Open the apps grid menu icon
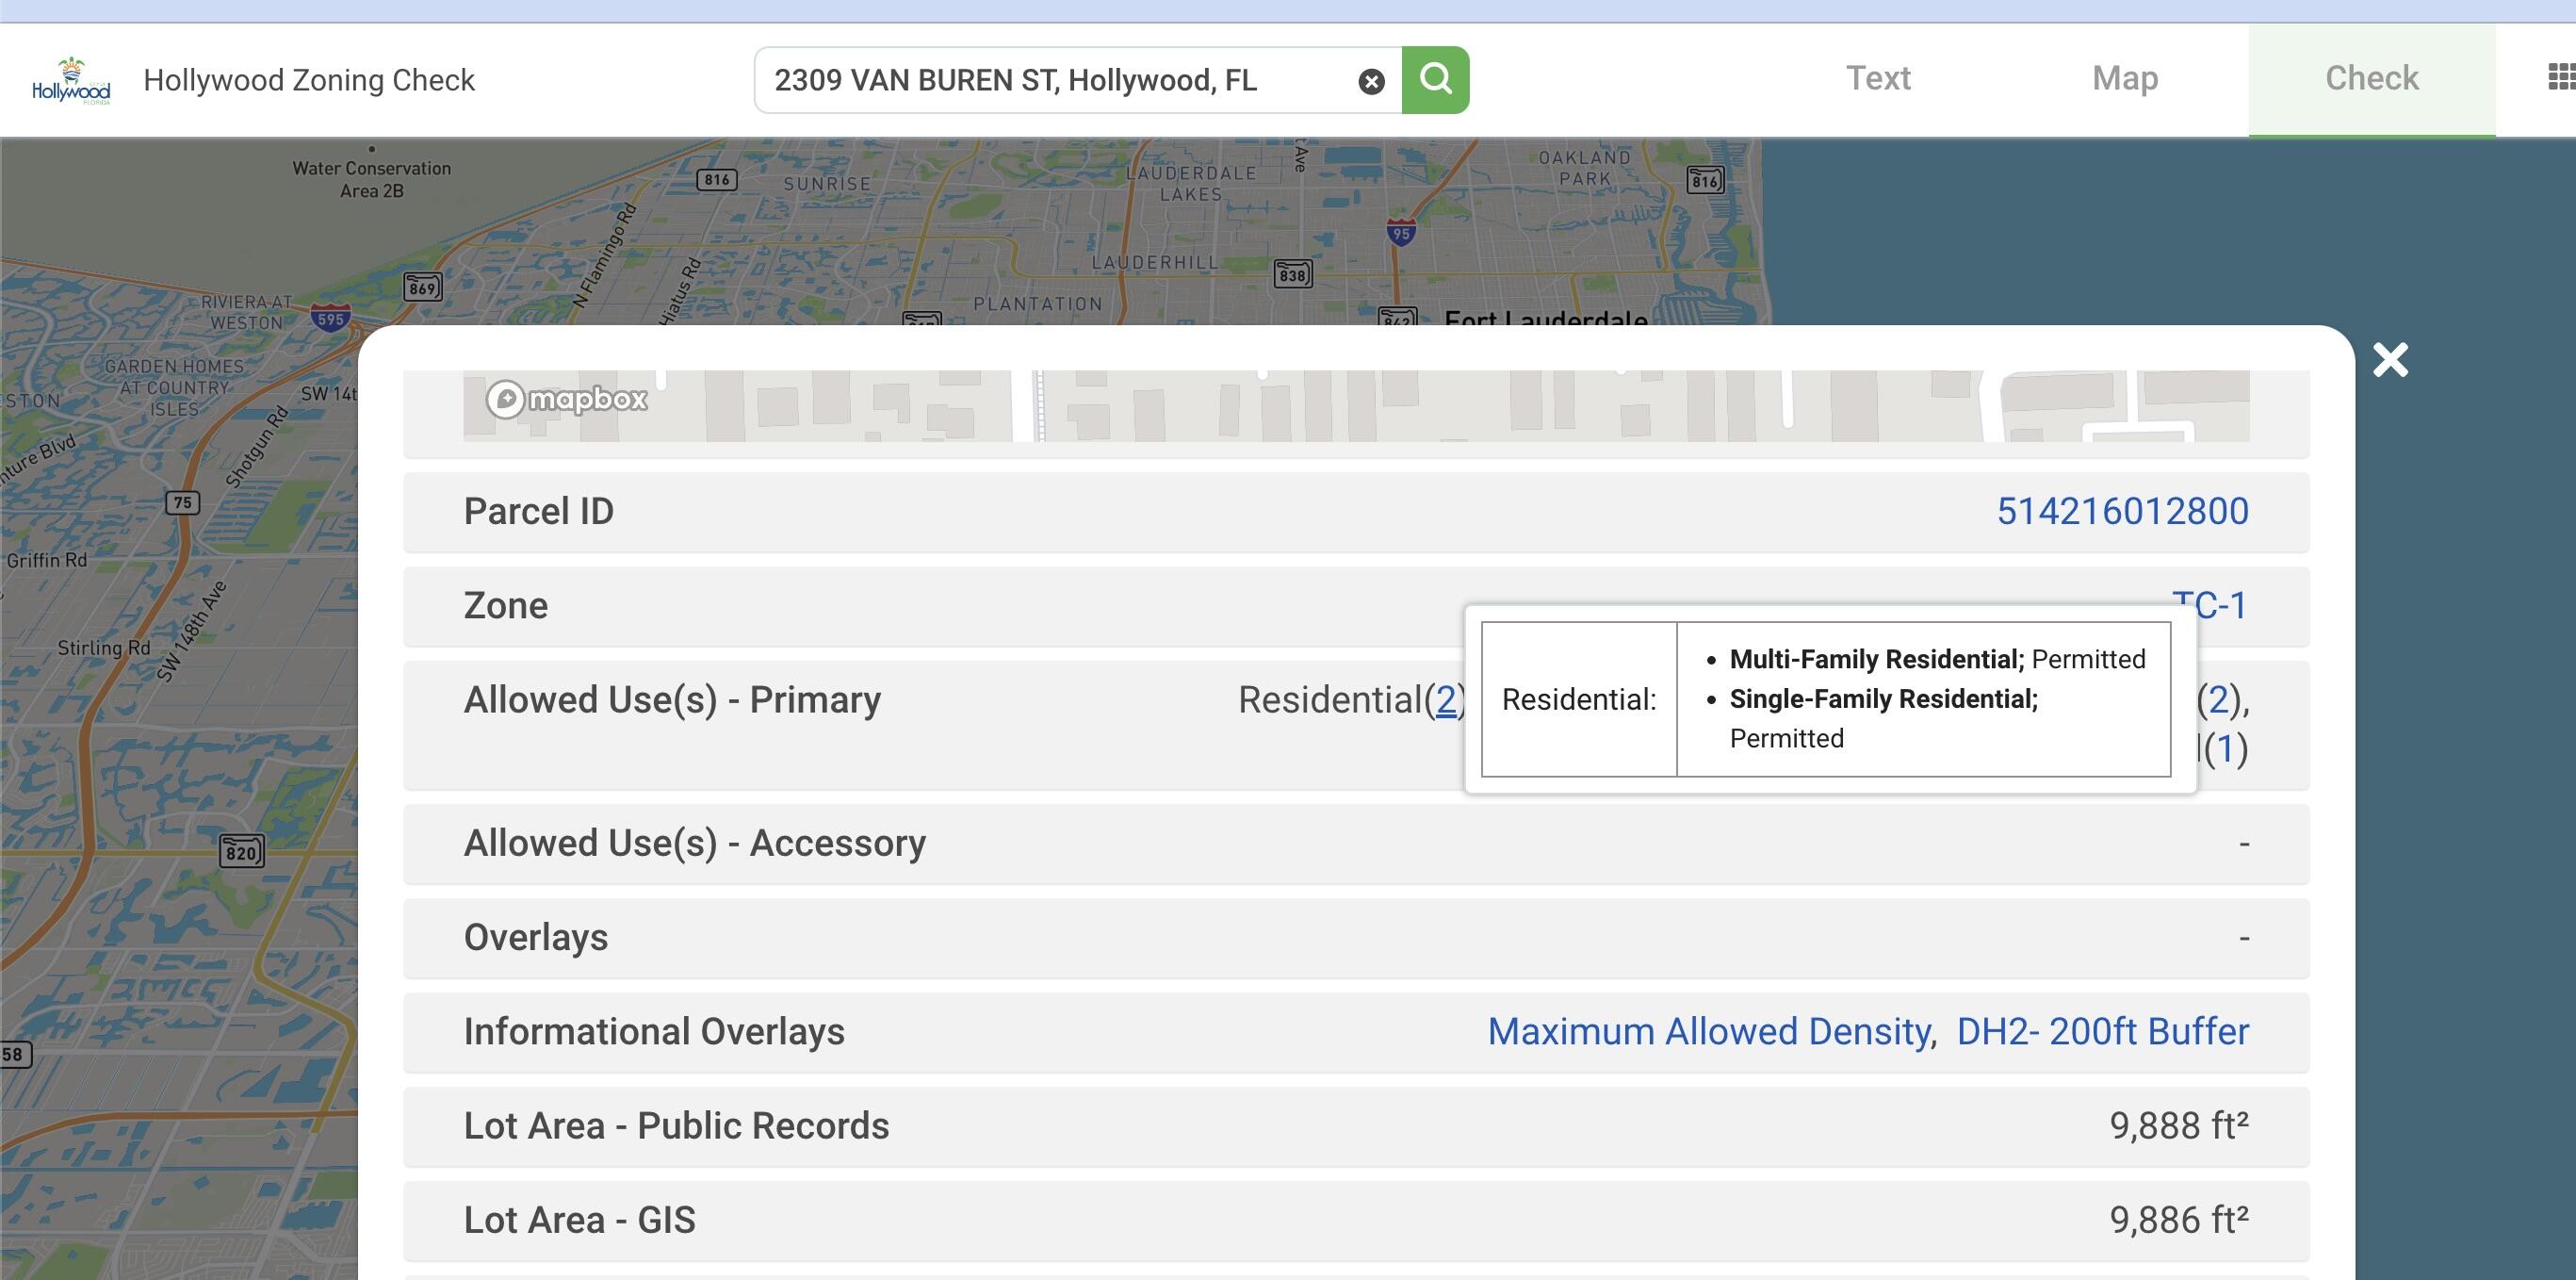Image resolution: width=2576 pixels, height=1280 pixels. tap(2560, 77)
